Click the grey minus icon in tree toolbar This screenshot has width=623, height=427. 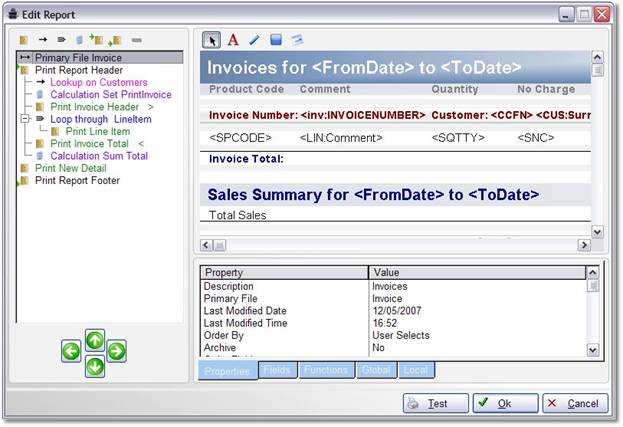coord(137,40)
